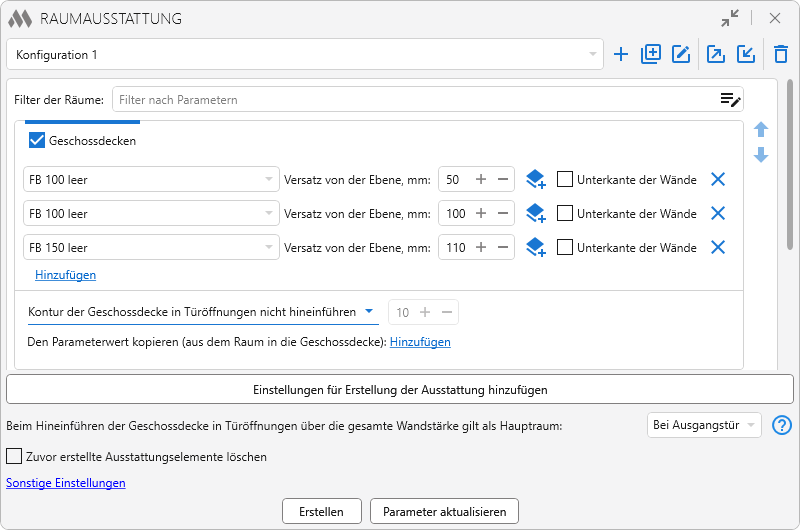The height and width of the screenshot is (530, 800).
Task: Duplicate the current configuration
Action: pyautogui.click(x=651, y=55)
